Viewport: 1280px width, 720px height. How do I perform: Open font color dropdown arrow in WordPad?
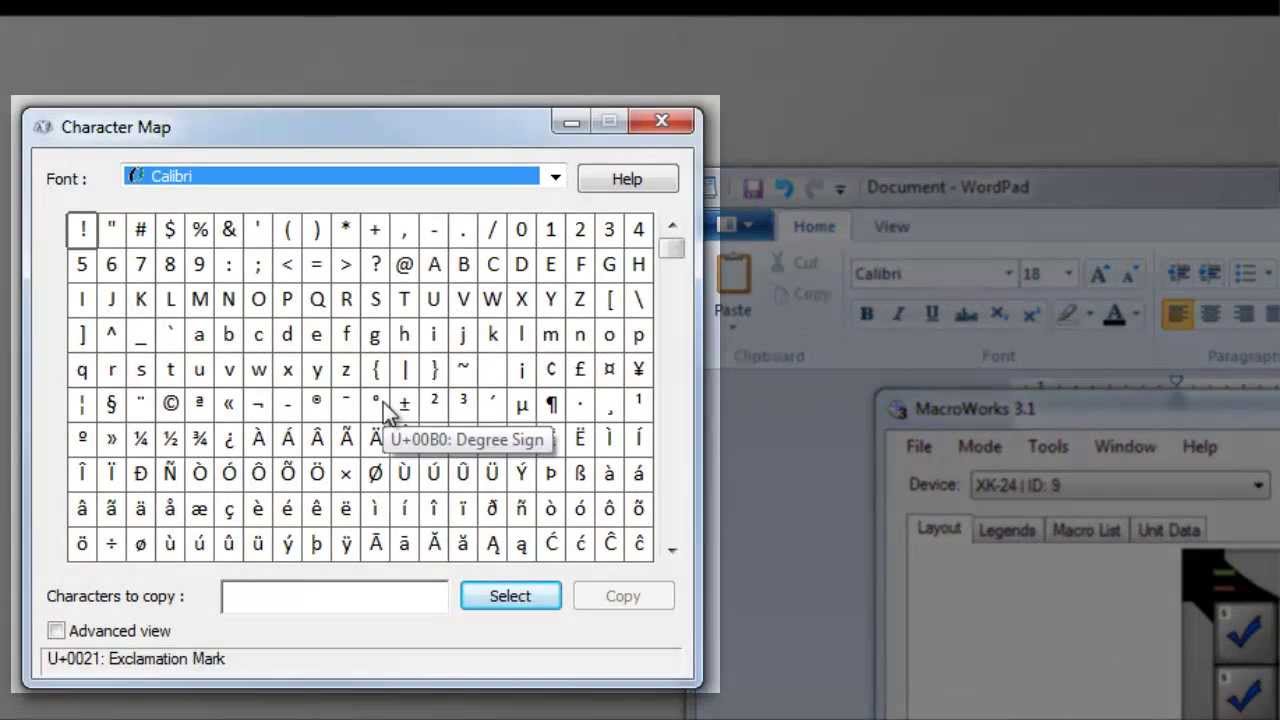tap(1136, 315)
